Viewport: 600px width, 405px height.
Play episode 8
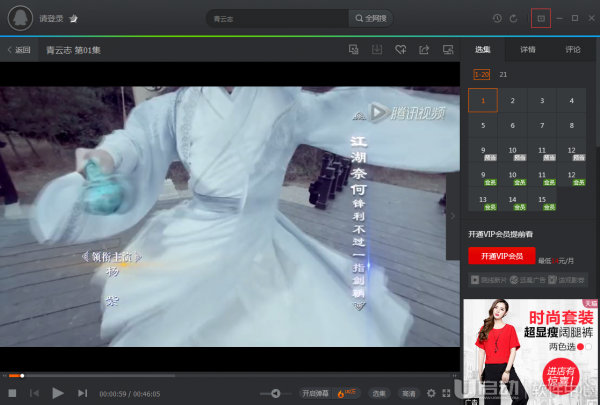tap(571, 125)
